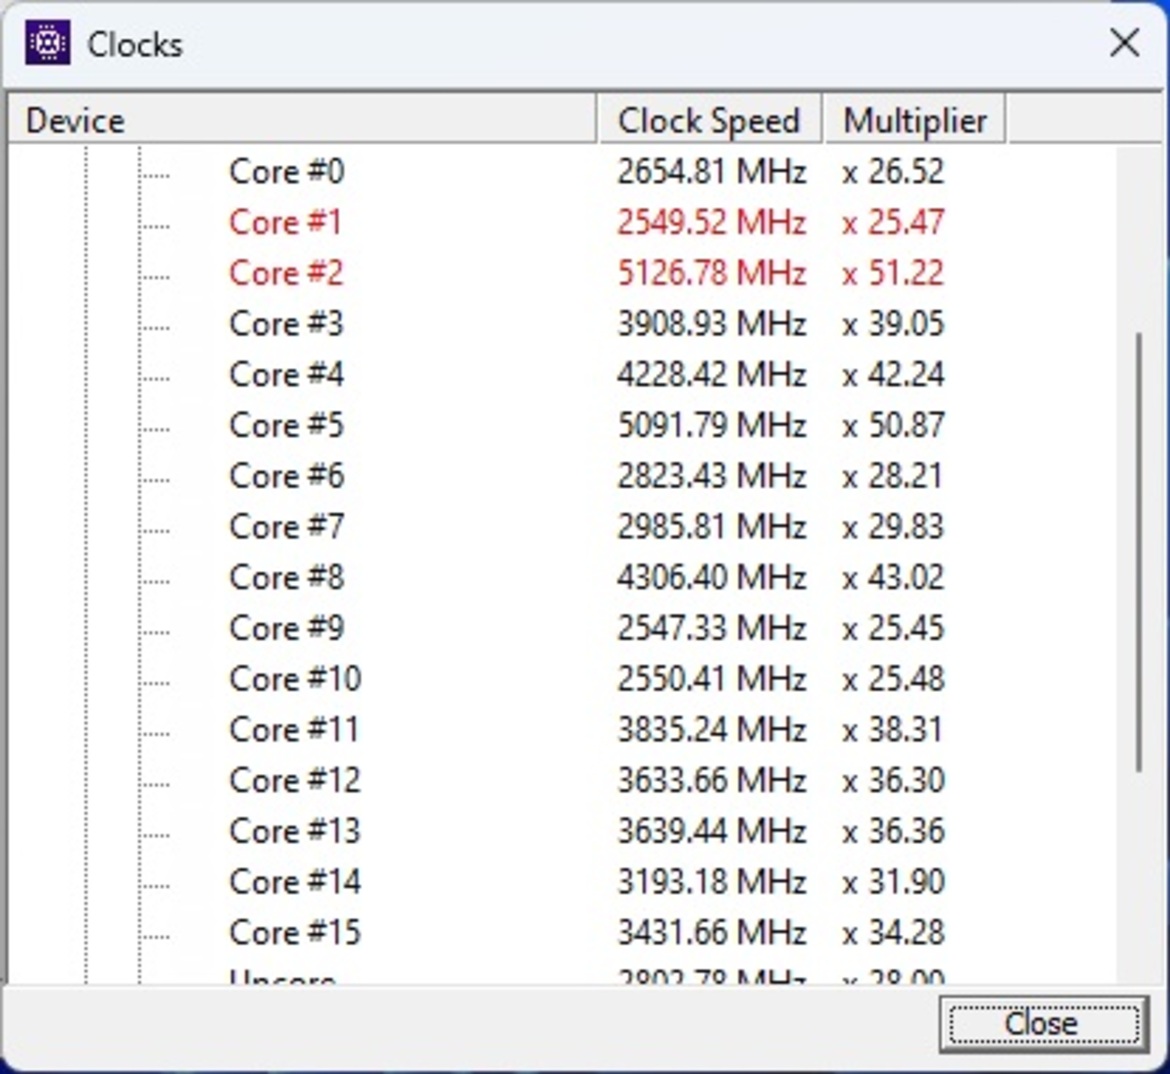Click the x 43.02 multiplier value
The width and height of the screenshot is (1170, 1074).
pyautogui.click(x=893, y=578)
